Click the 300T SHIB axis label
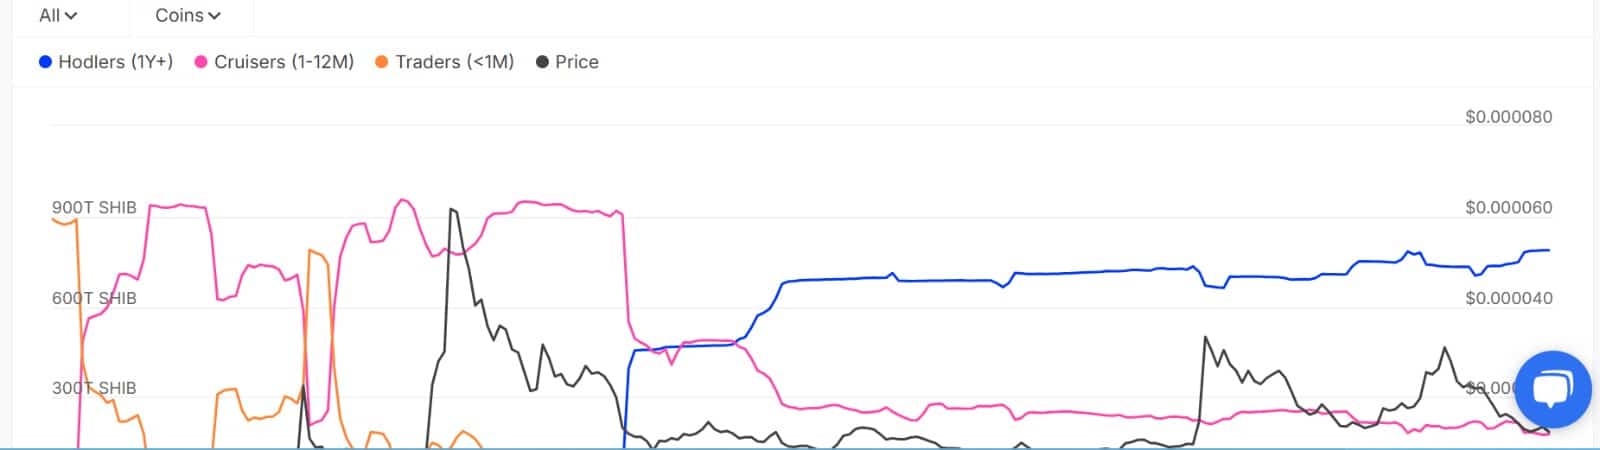 (x=94, y=388)
